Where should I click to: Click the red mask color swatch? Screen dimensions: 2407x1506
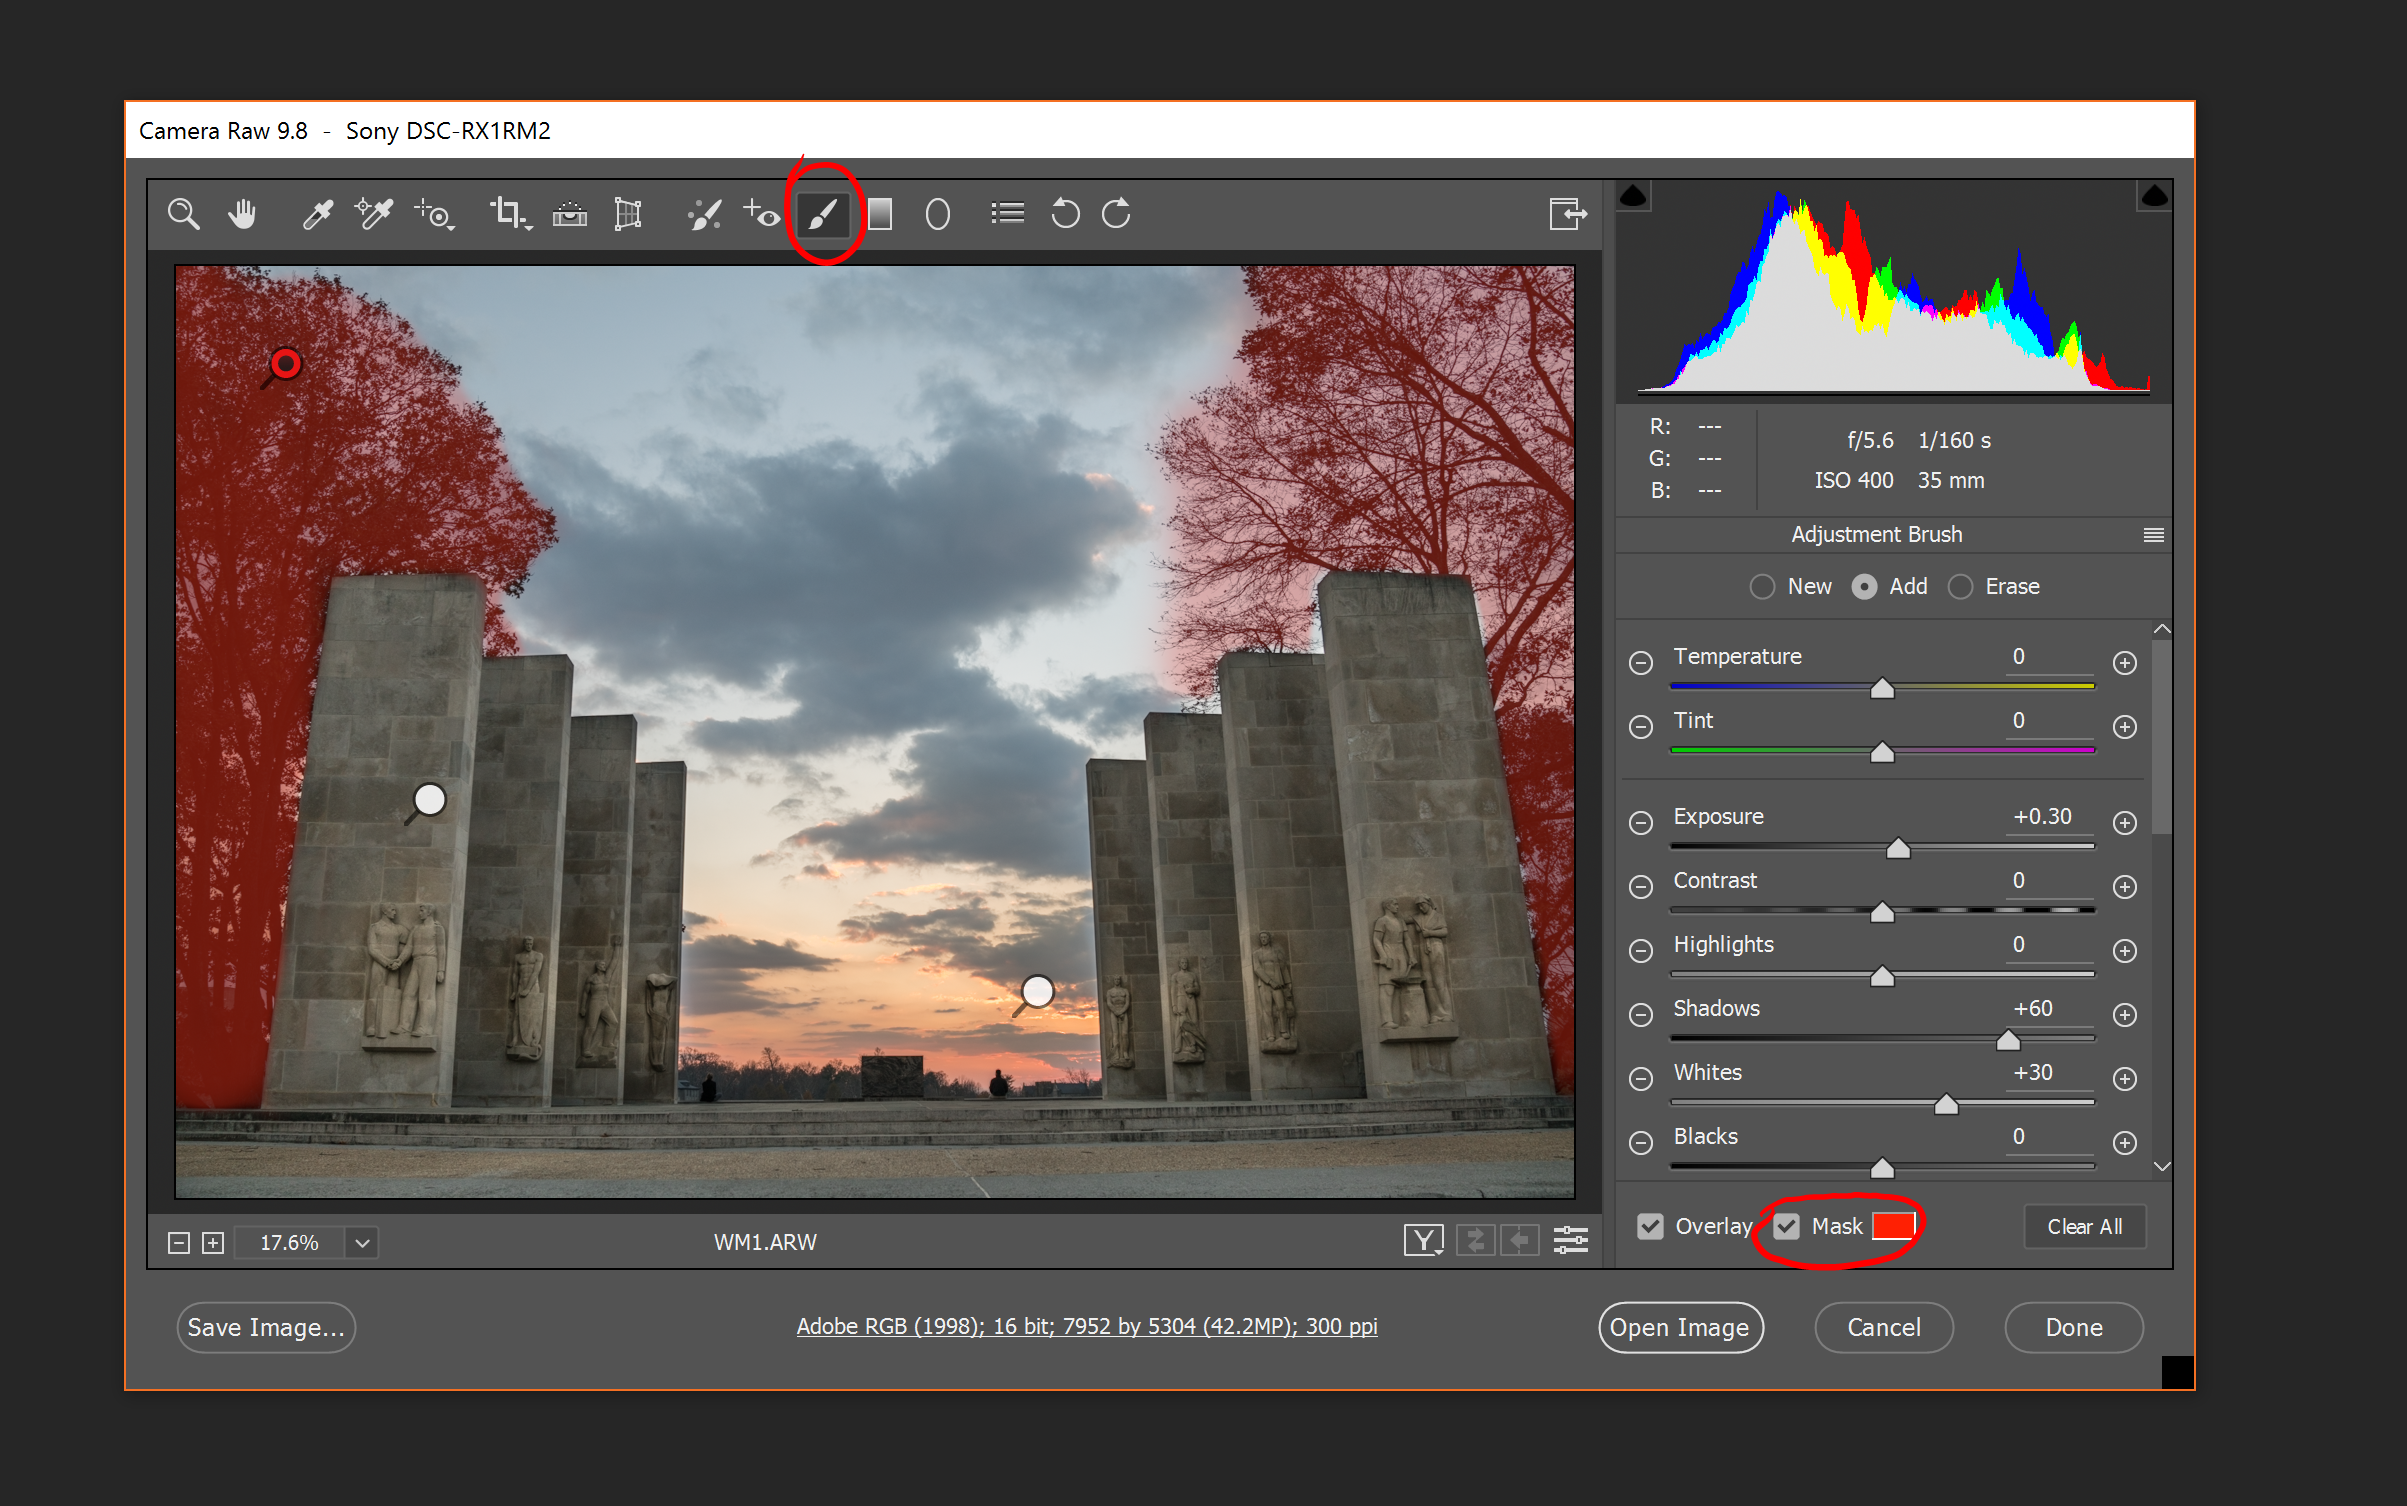[x=1894, y=1227]
